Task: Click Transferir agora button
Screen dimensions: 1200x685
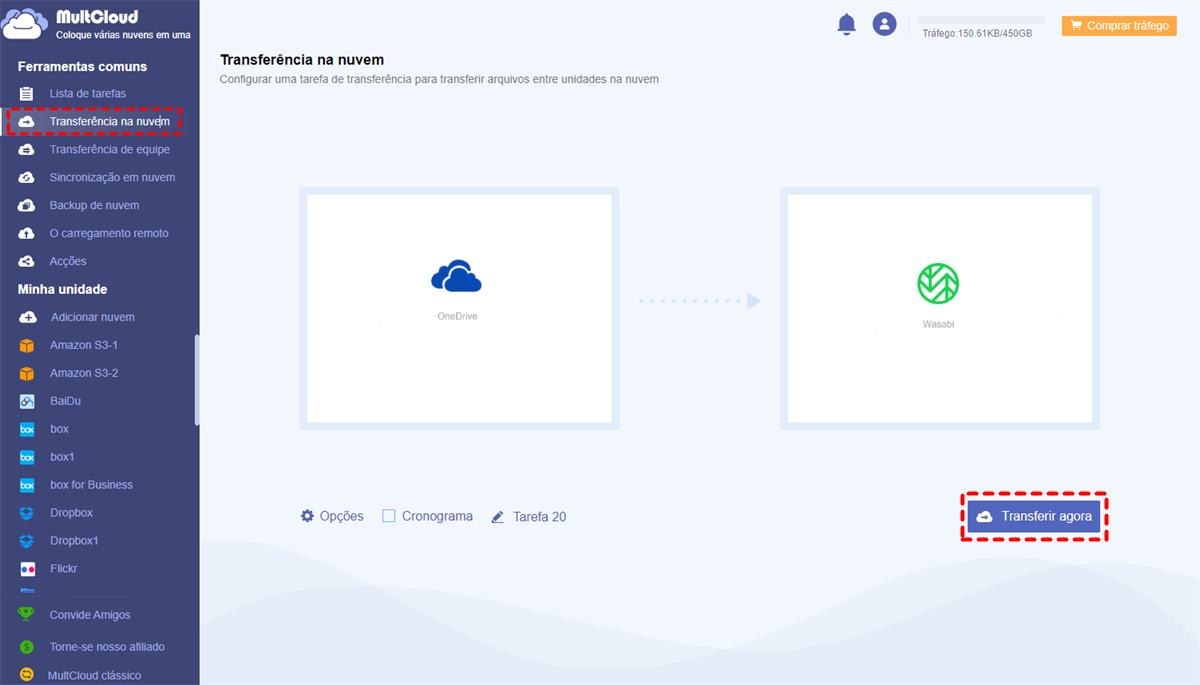Action: point(1034,516)
